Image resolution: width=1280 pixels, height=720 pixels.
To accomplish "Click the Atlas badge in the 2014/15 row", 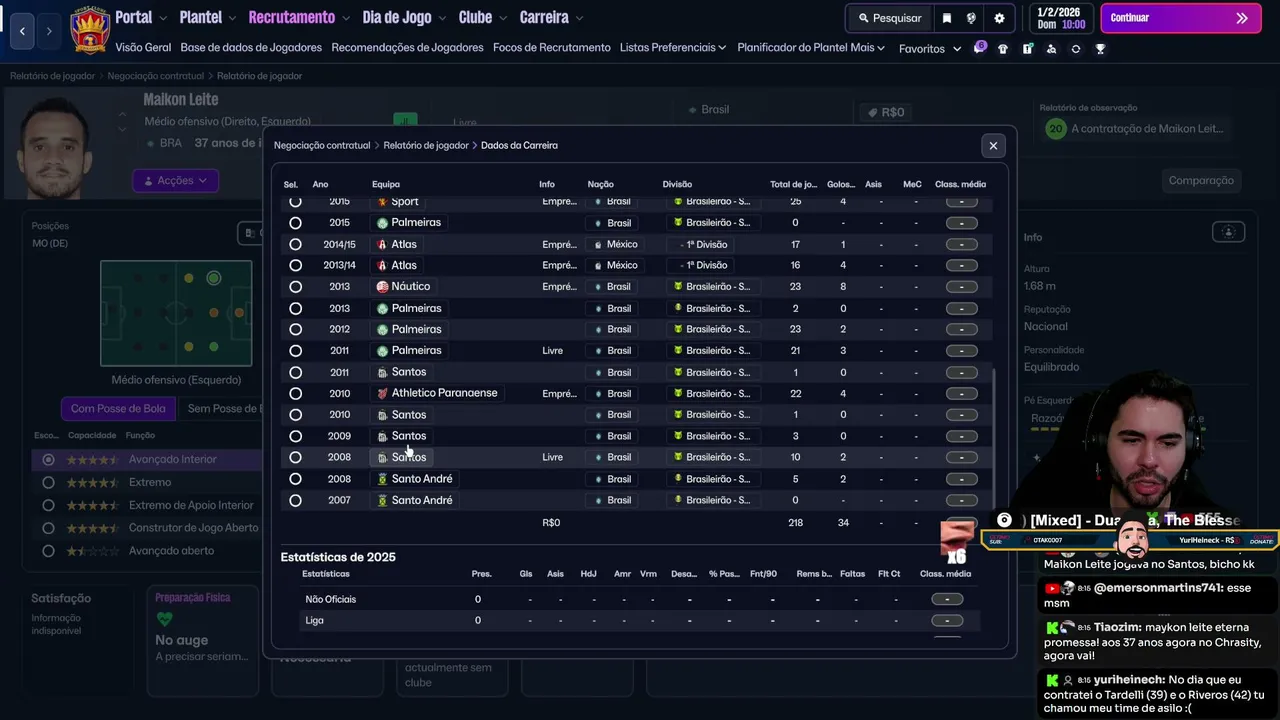I will (382, 244).
